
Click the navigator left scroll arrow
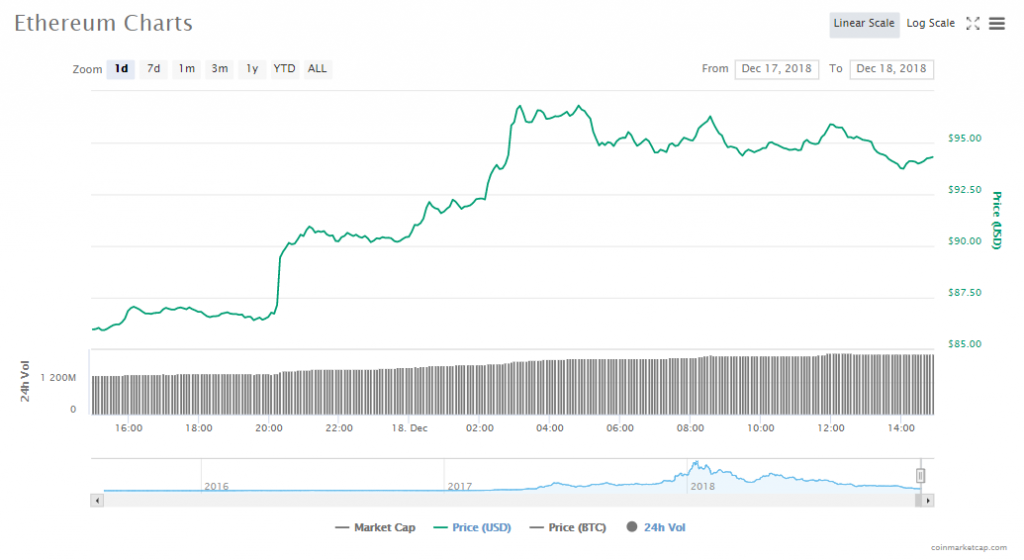(97, 499)
